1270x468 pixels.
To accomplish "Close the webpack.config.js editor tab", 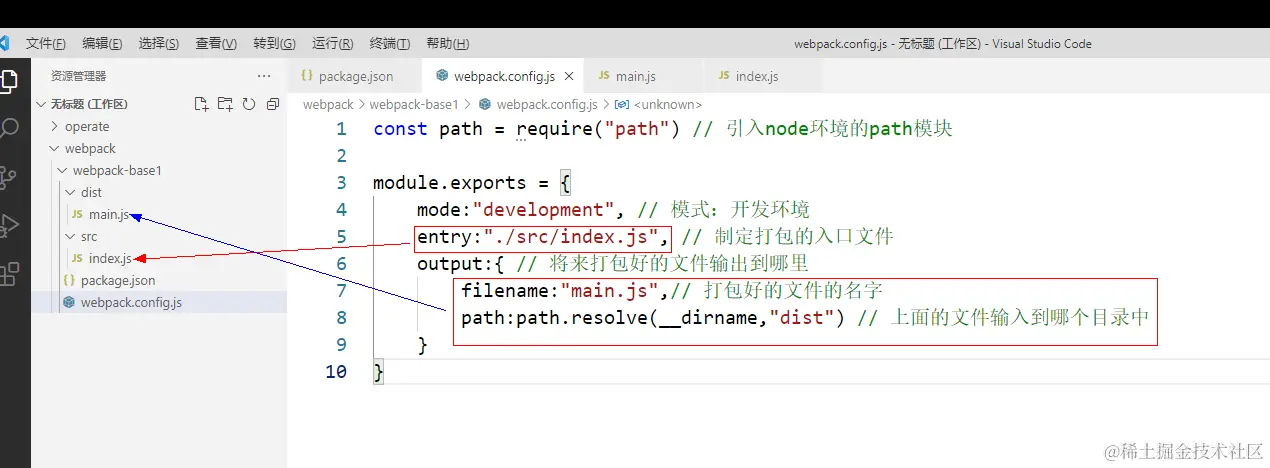I will click(x=569, y=76).
